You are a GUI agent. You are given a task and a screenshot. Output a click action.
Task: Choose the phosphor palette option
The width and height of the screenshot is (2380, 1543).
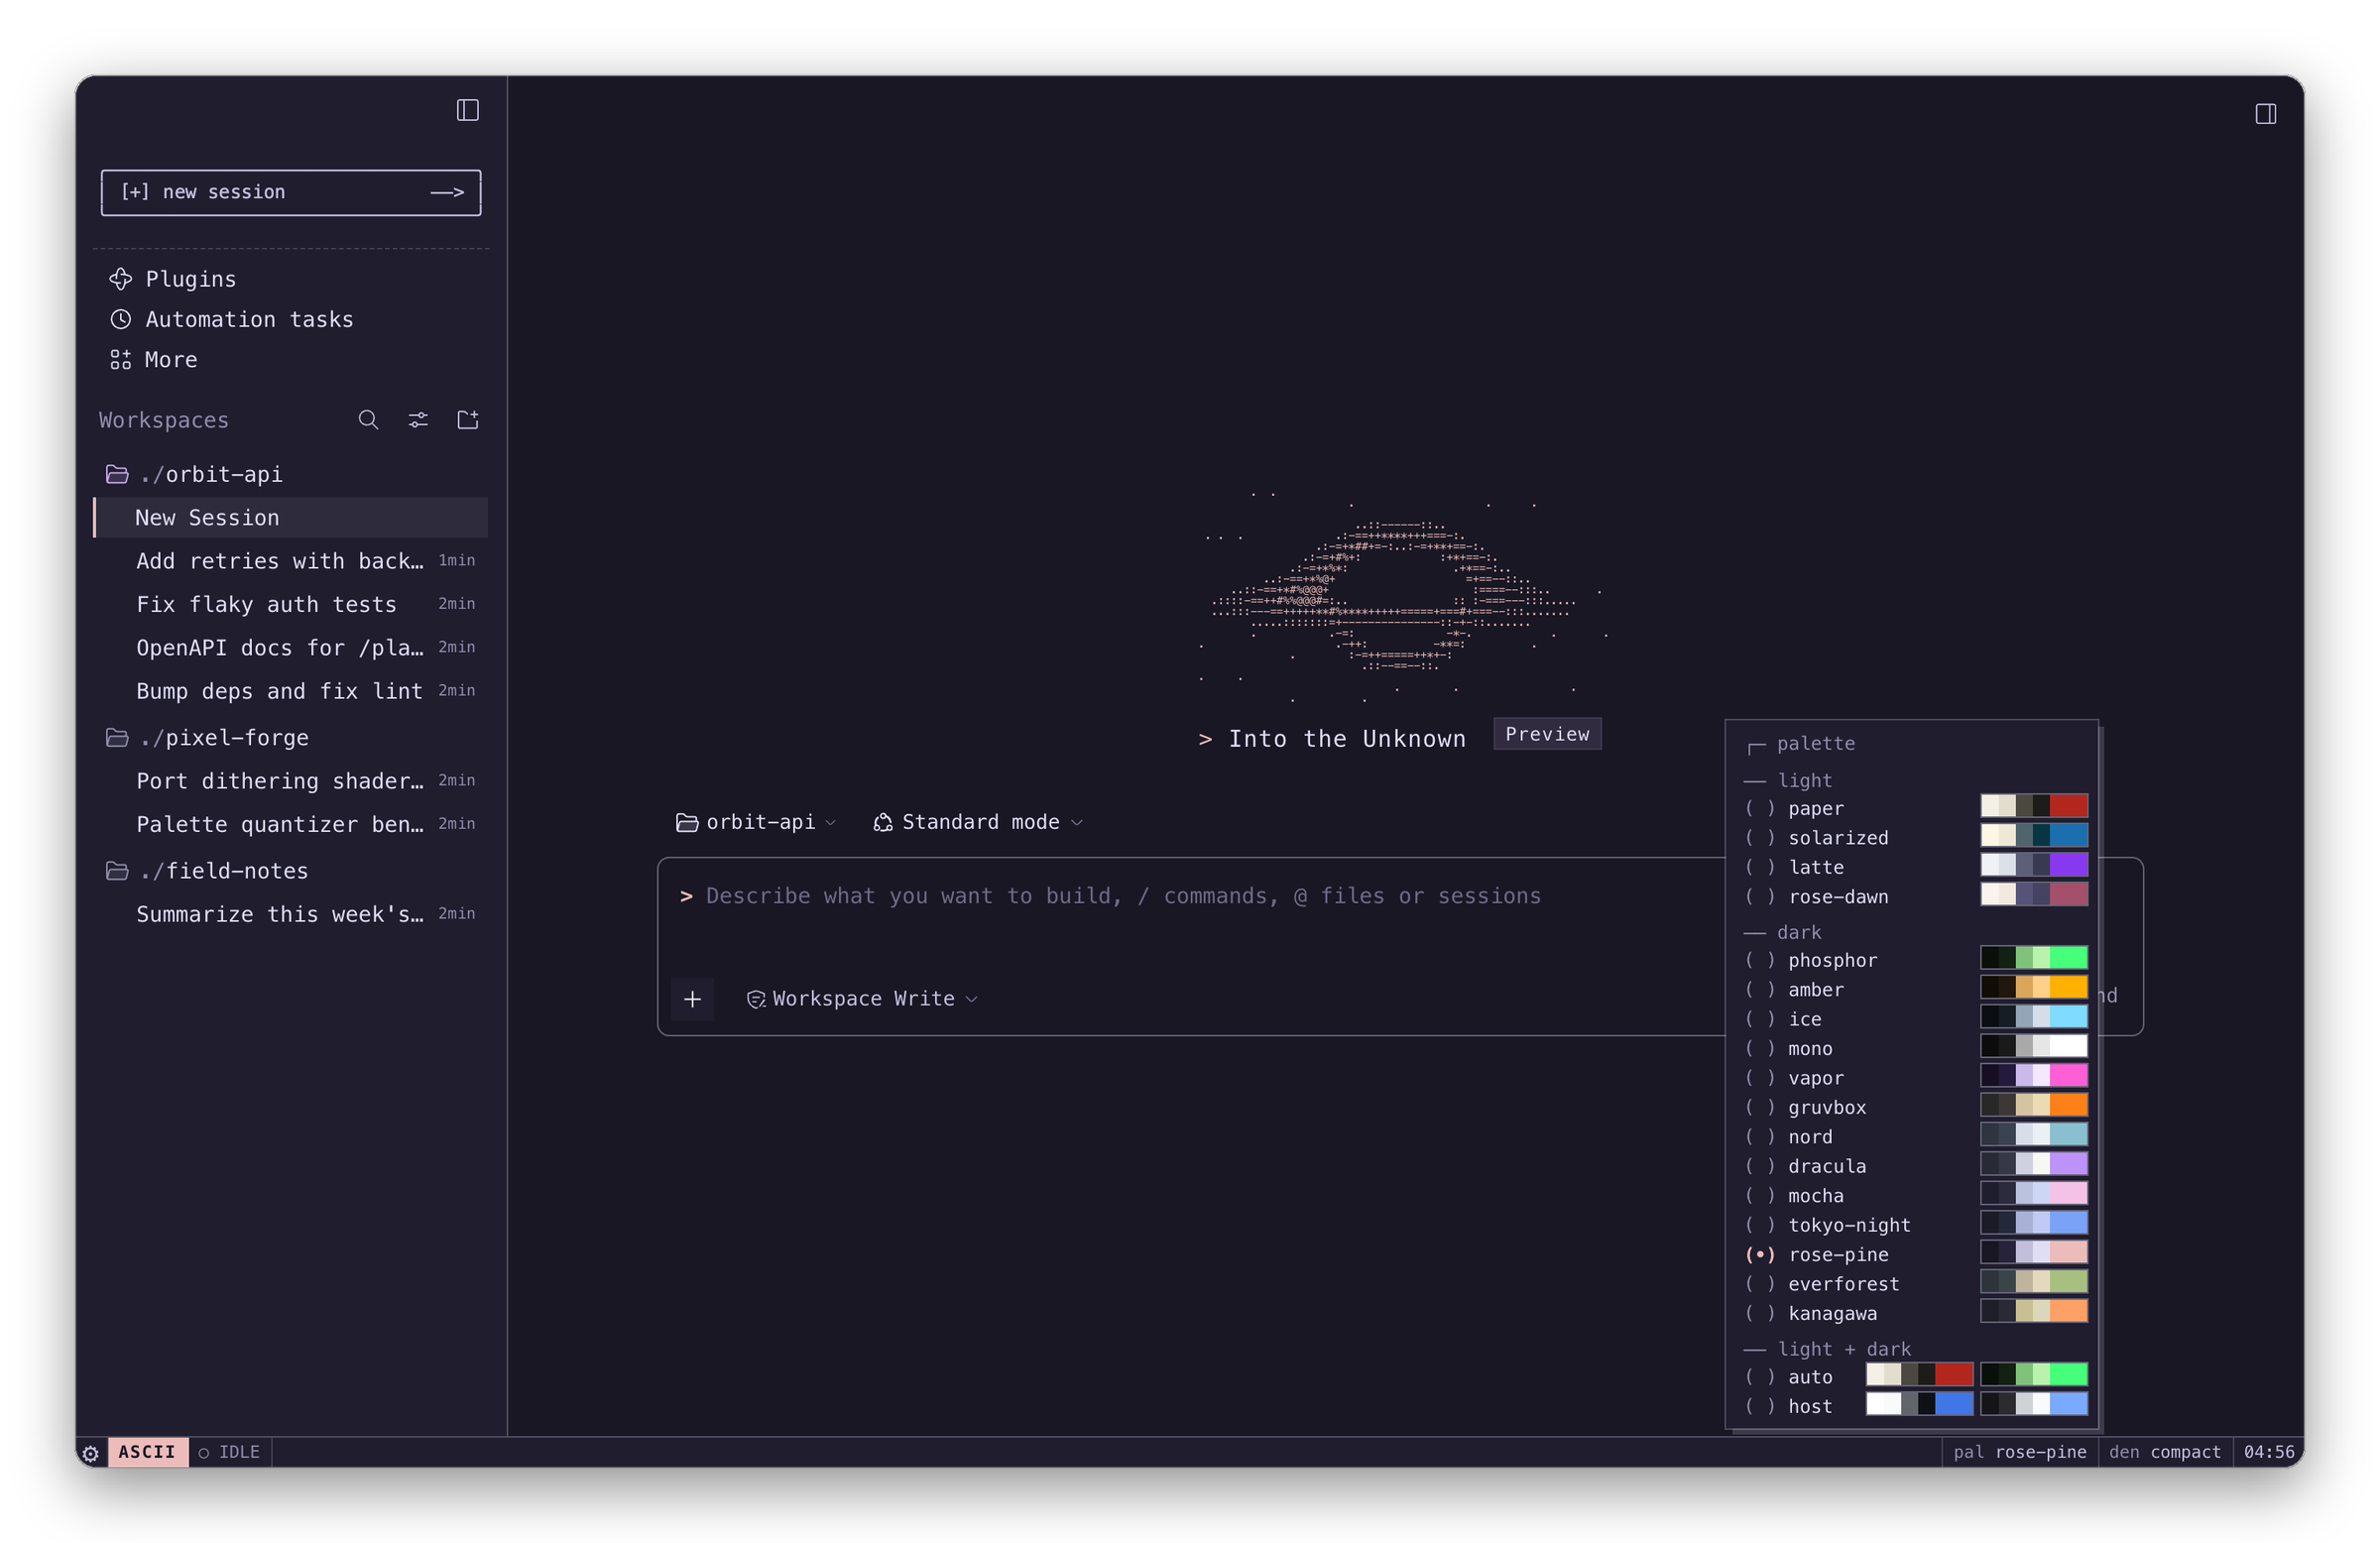[x=1915, y=960]
